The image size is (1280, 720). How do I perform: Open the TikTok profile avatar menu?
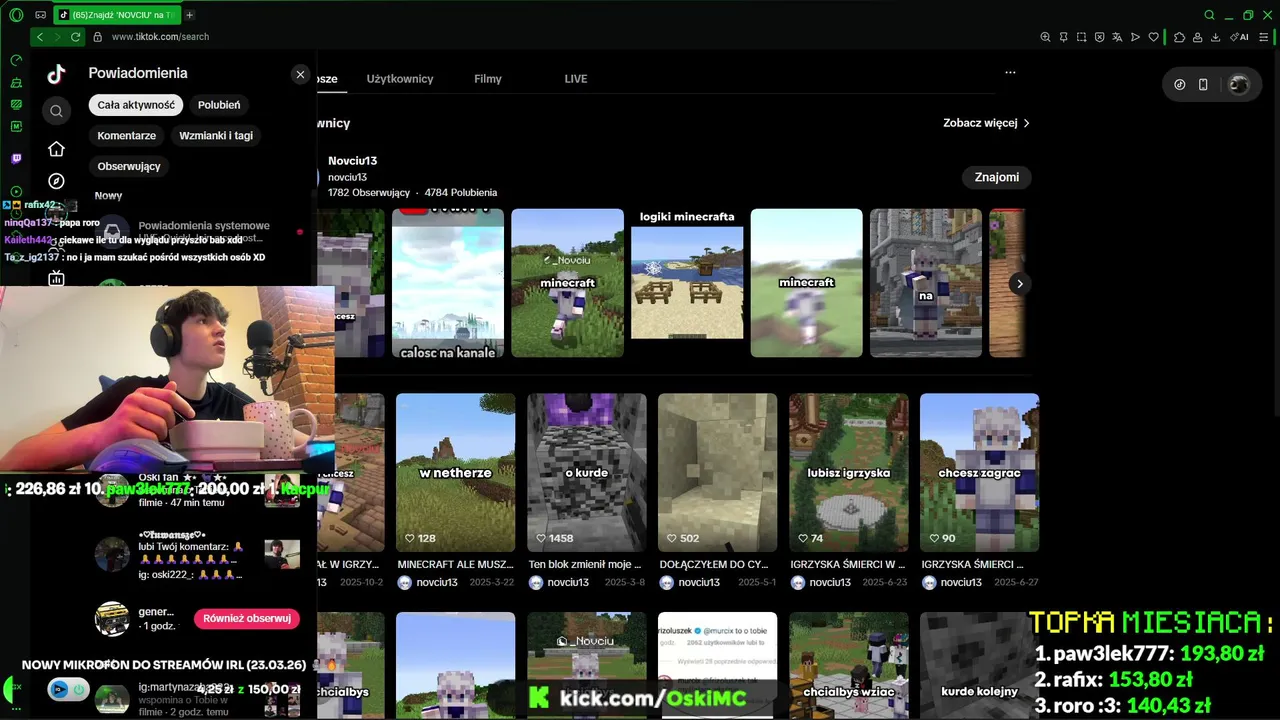[1239, 85]
